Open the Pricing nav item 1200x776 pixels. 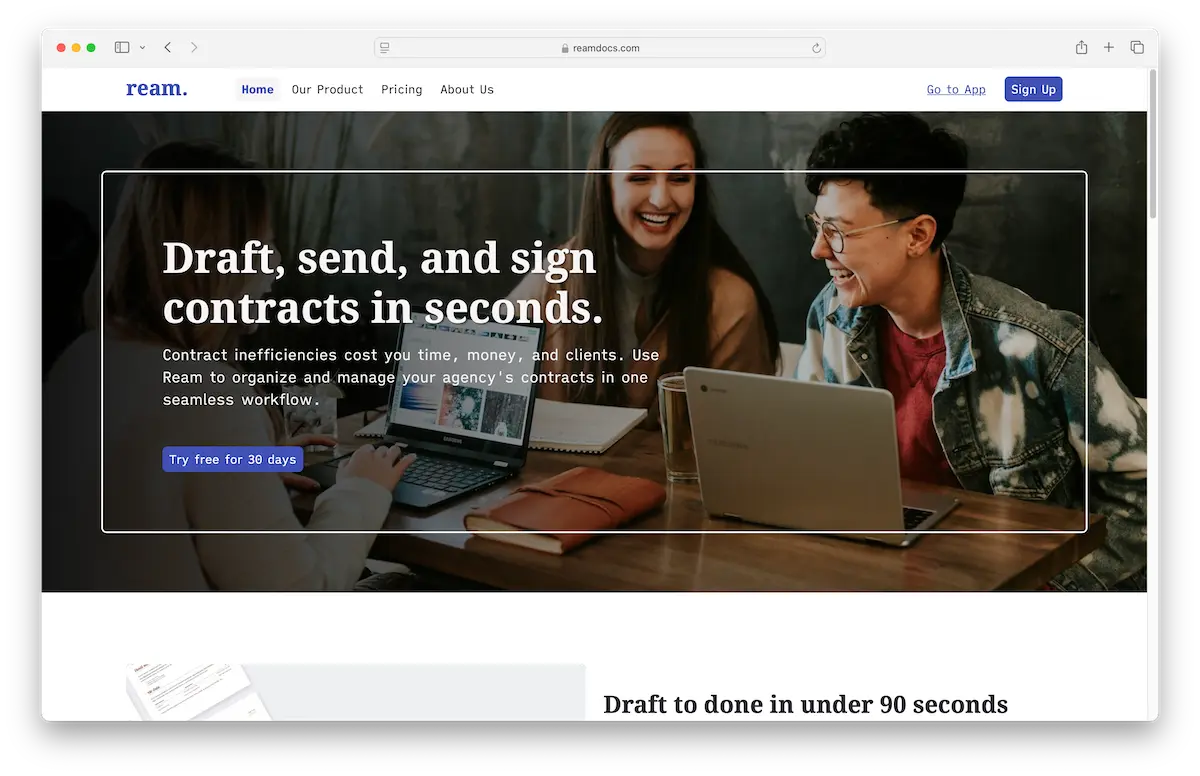[x=402, y=89]
